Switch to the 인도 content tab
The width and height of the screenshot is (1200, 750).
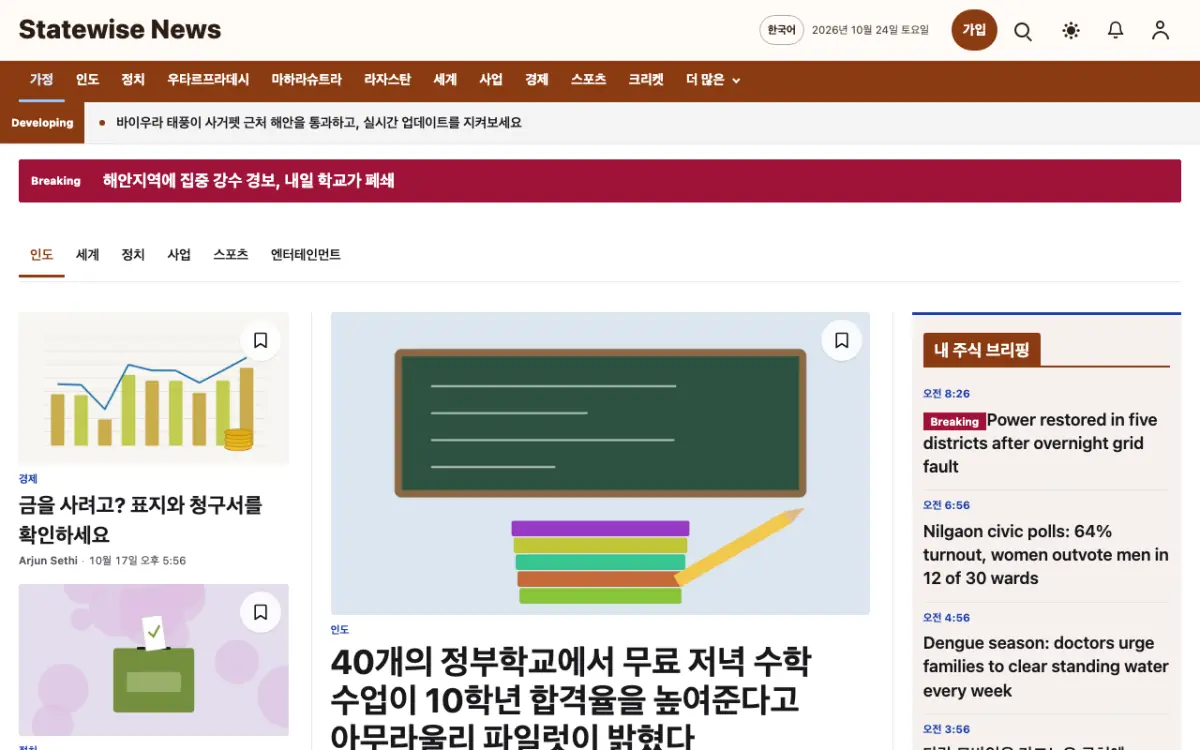coord(42,255)
